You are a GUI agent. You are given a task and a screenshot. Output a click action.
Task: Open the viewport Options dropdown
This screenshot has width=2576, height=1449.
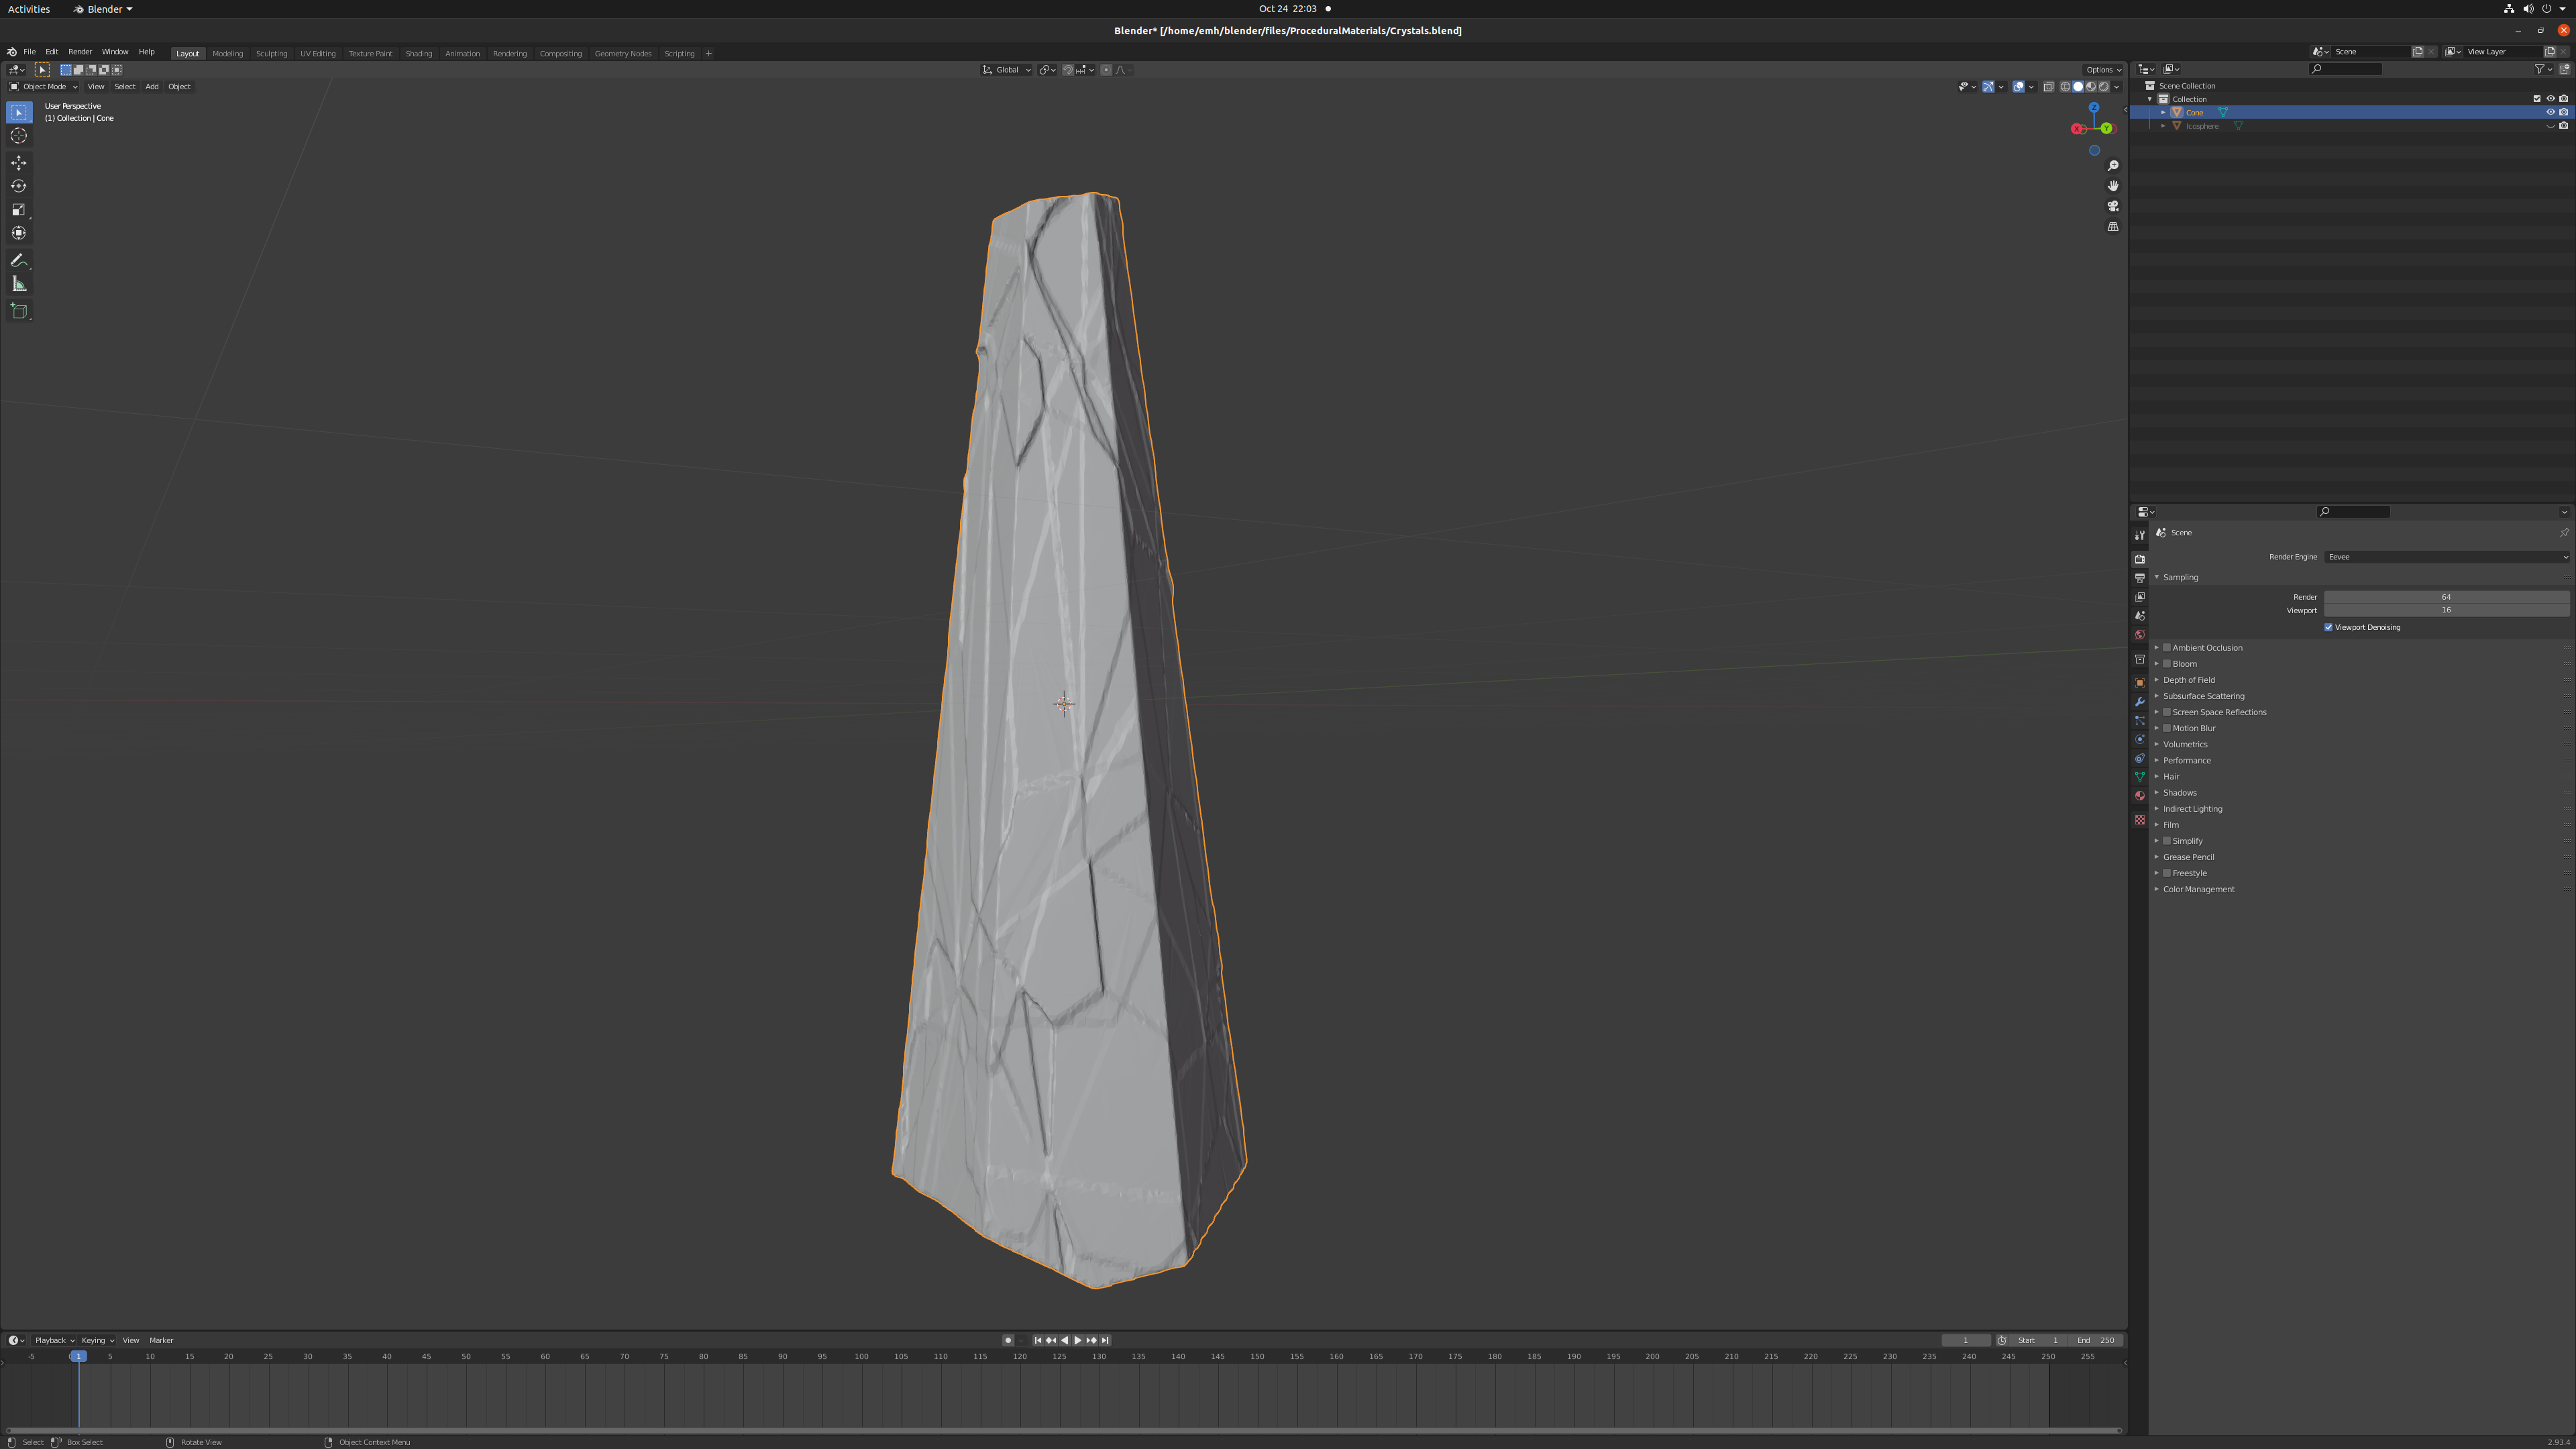pos(2103,70)
